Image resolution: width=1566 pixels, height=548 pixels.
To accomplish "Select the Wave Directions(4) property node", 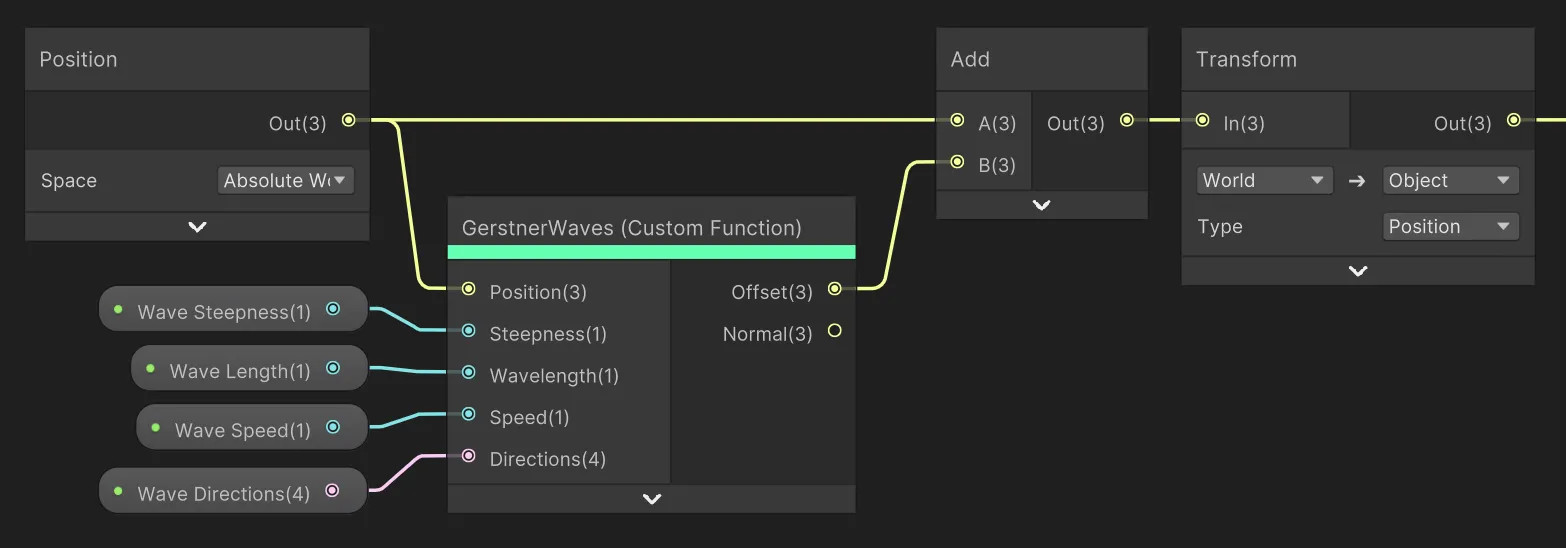I will [233, 491].
